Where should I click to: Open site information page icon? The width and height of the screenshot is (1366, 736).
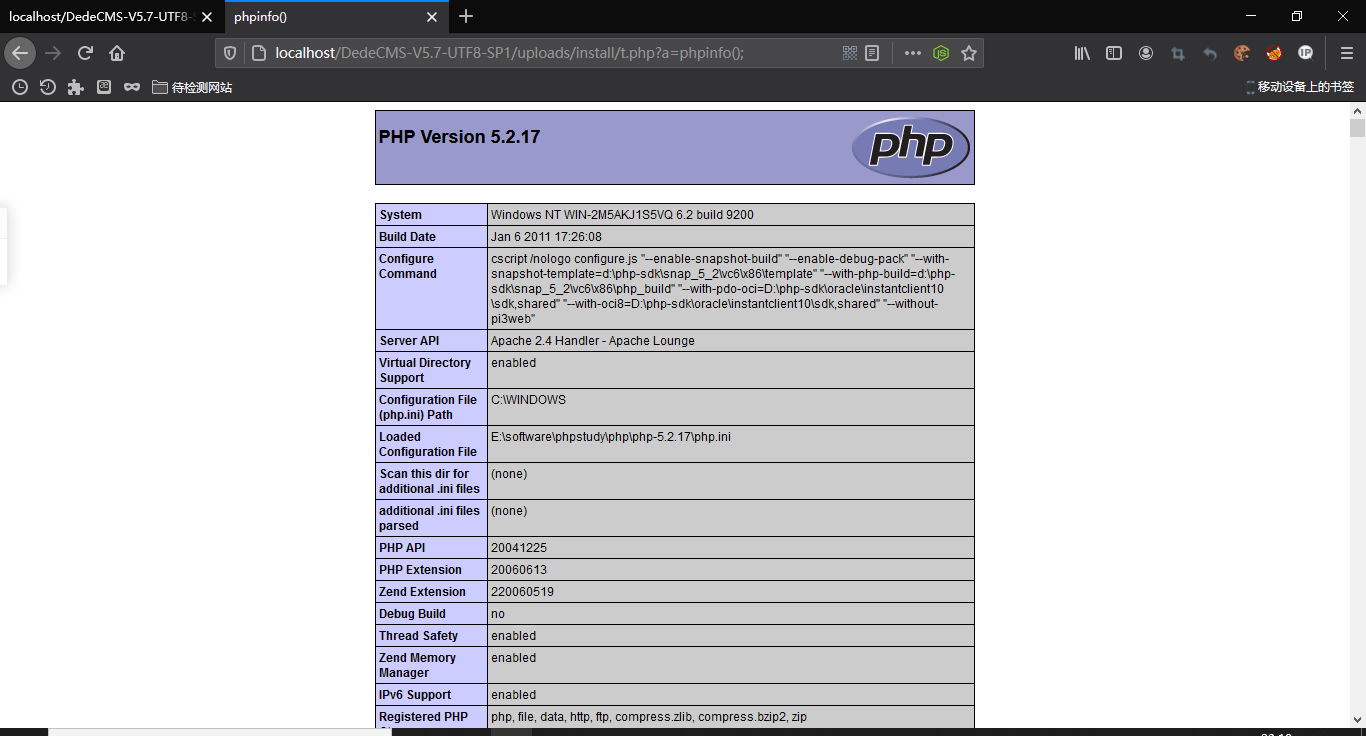click(257, 53)
